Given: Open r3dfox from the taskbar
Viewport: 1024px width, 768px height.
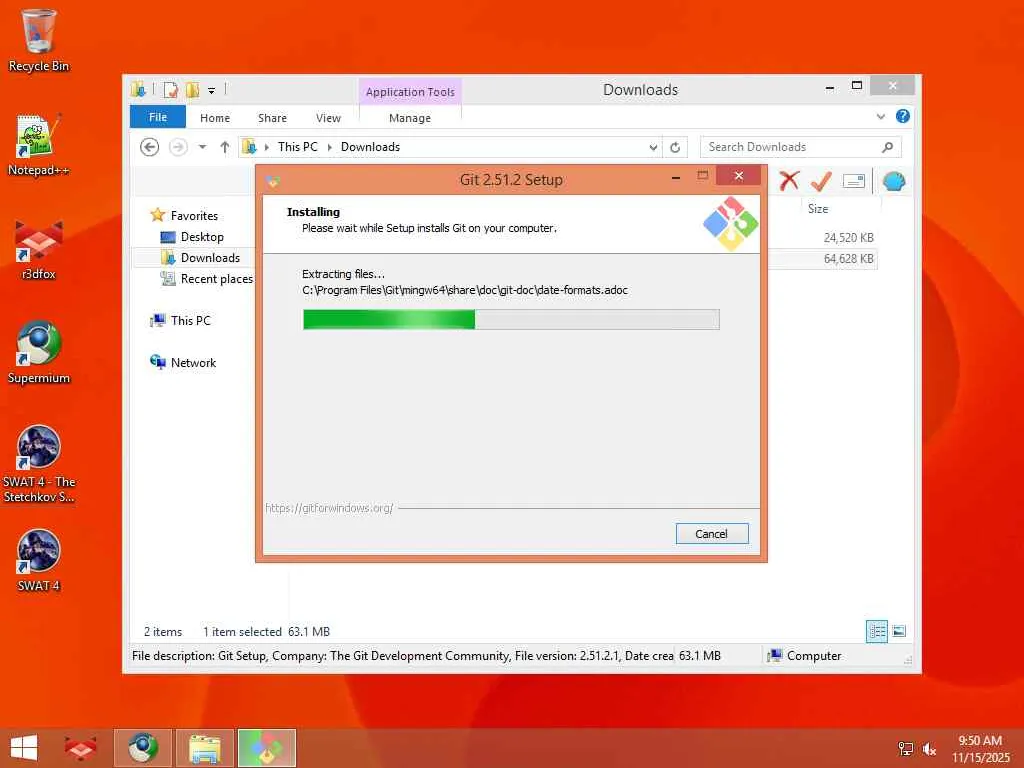Looking at the screenshot, I should coord(80,748).
